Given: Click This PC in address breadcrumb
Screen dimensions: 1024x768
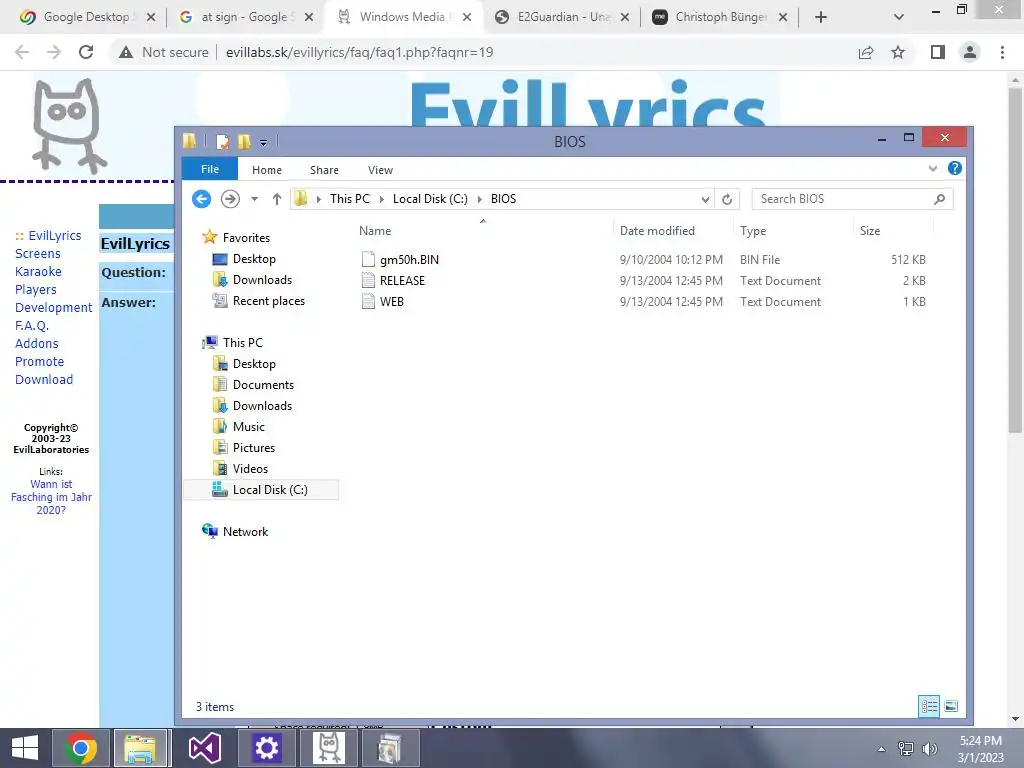Looking at the screenshot, I should tap(349, 199).
